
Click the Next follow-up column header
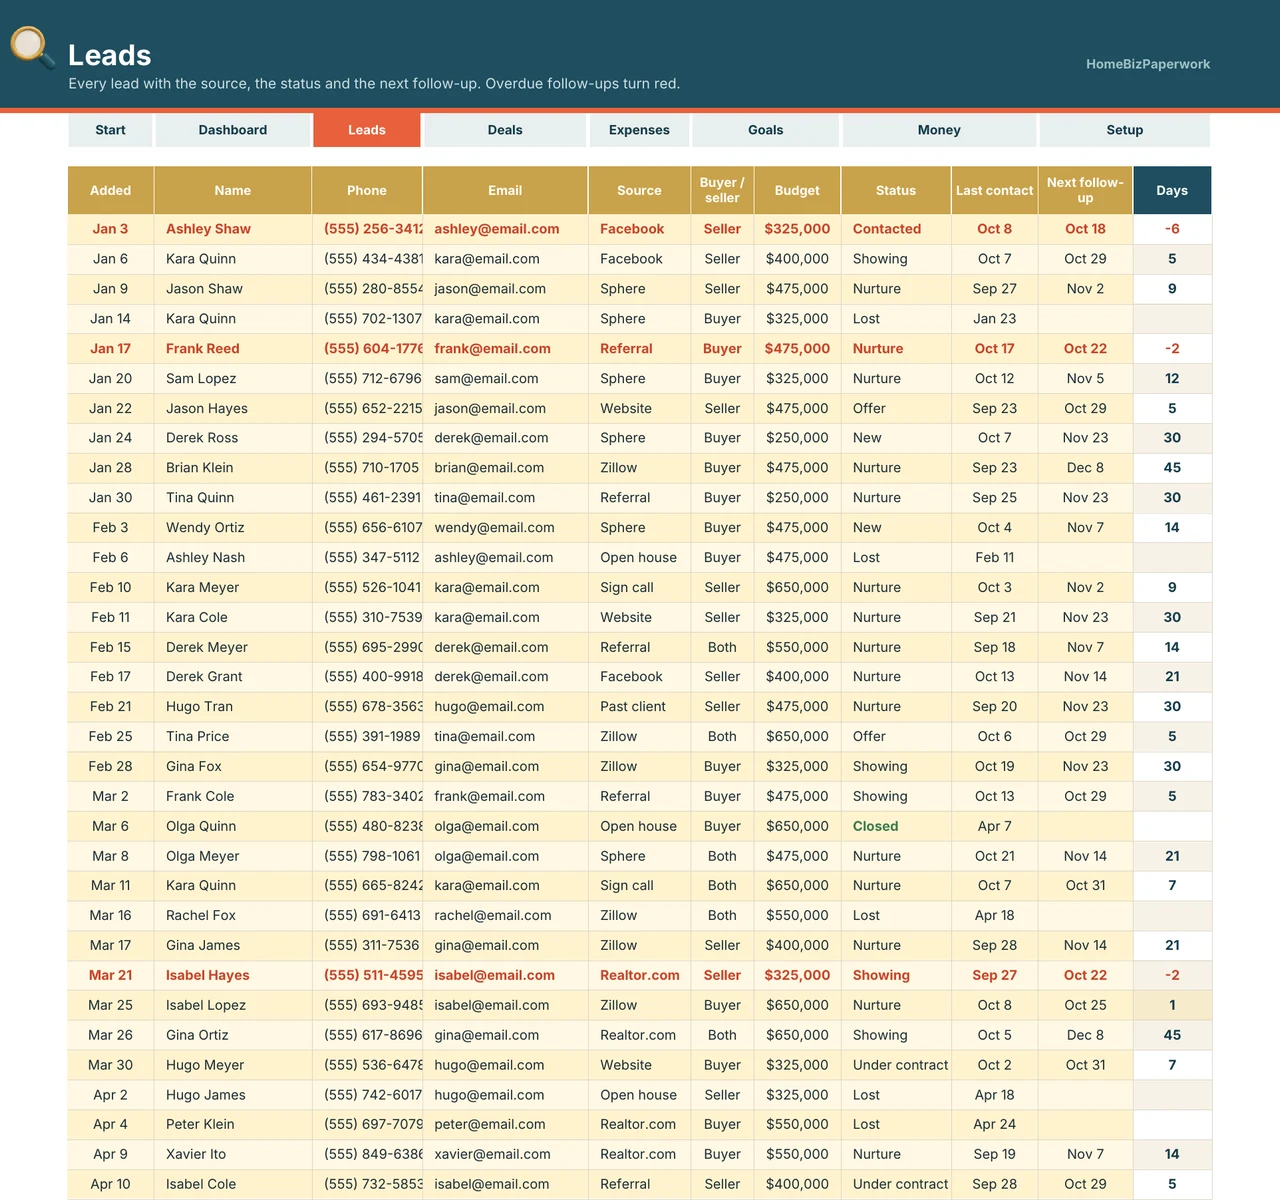tap(1085, 190)
